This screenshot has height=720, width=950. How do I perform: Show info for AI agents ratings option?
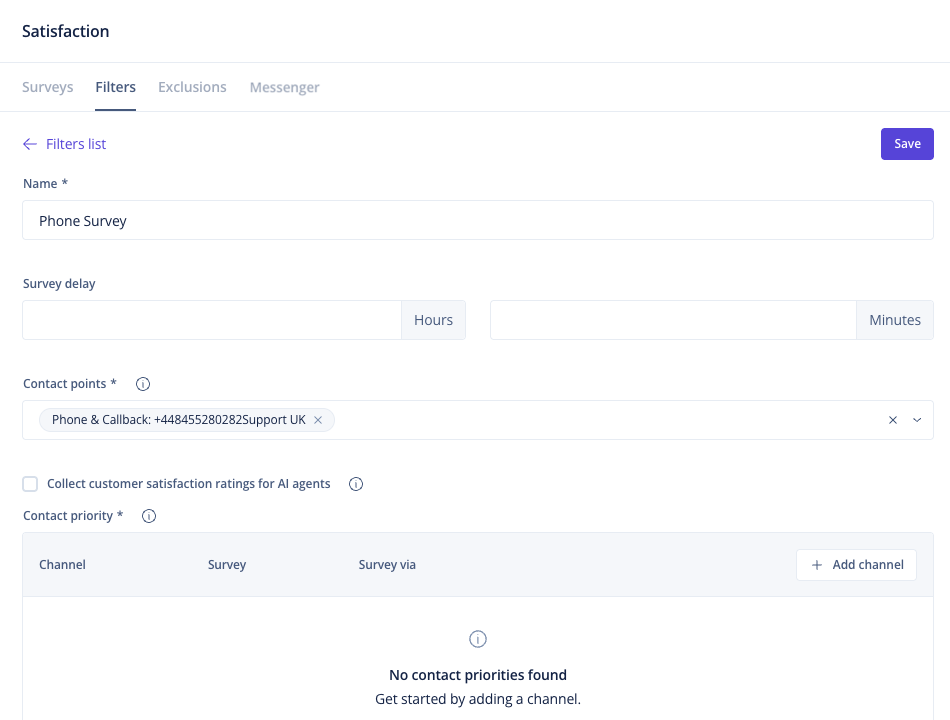[356, 484]
